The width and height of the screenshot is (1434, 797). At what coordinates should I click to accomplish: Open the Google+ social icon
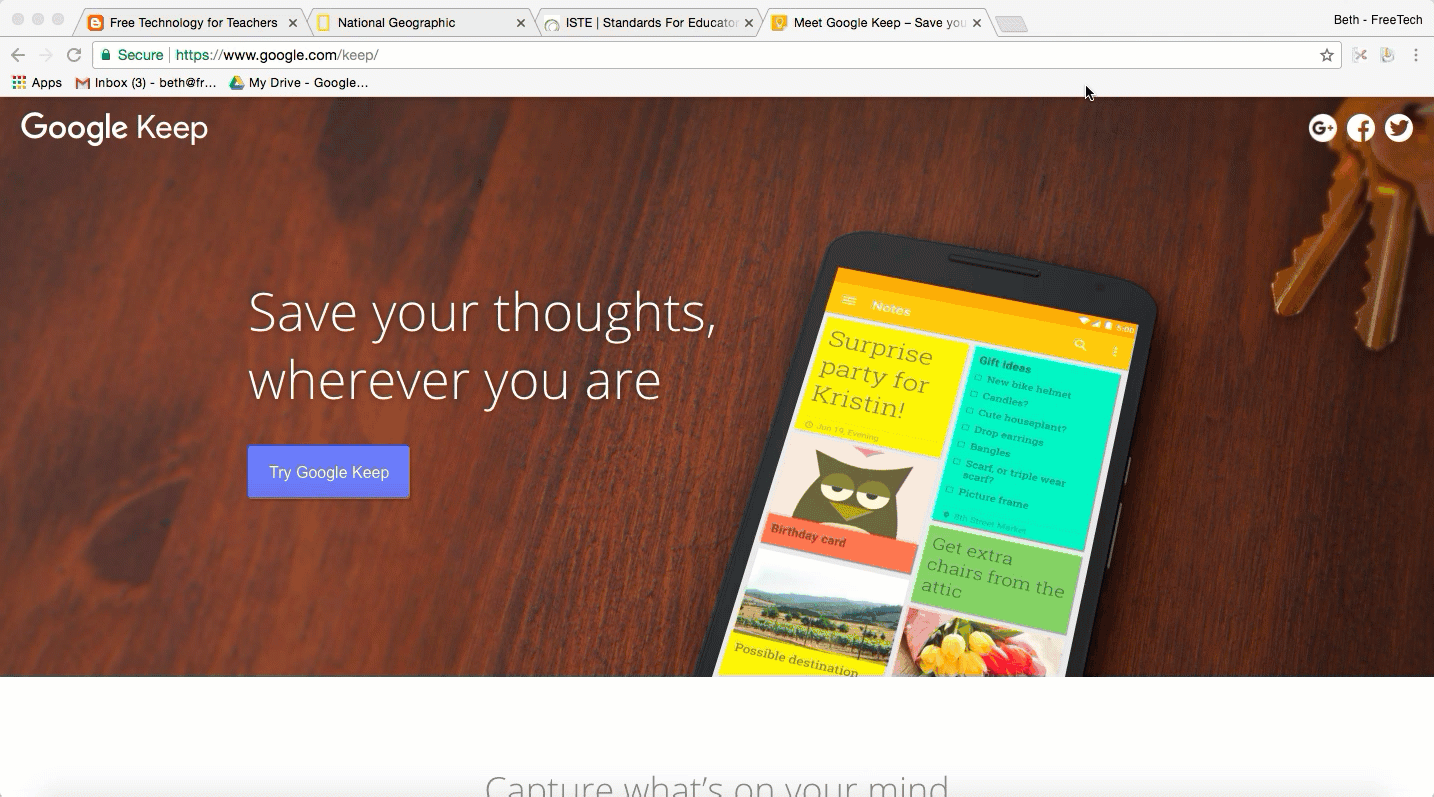coord(1322,128)
